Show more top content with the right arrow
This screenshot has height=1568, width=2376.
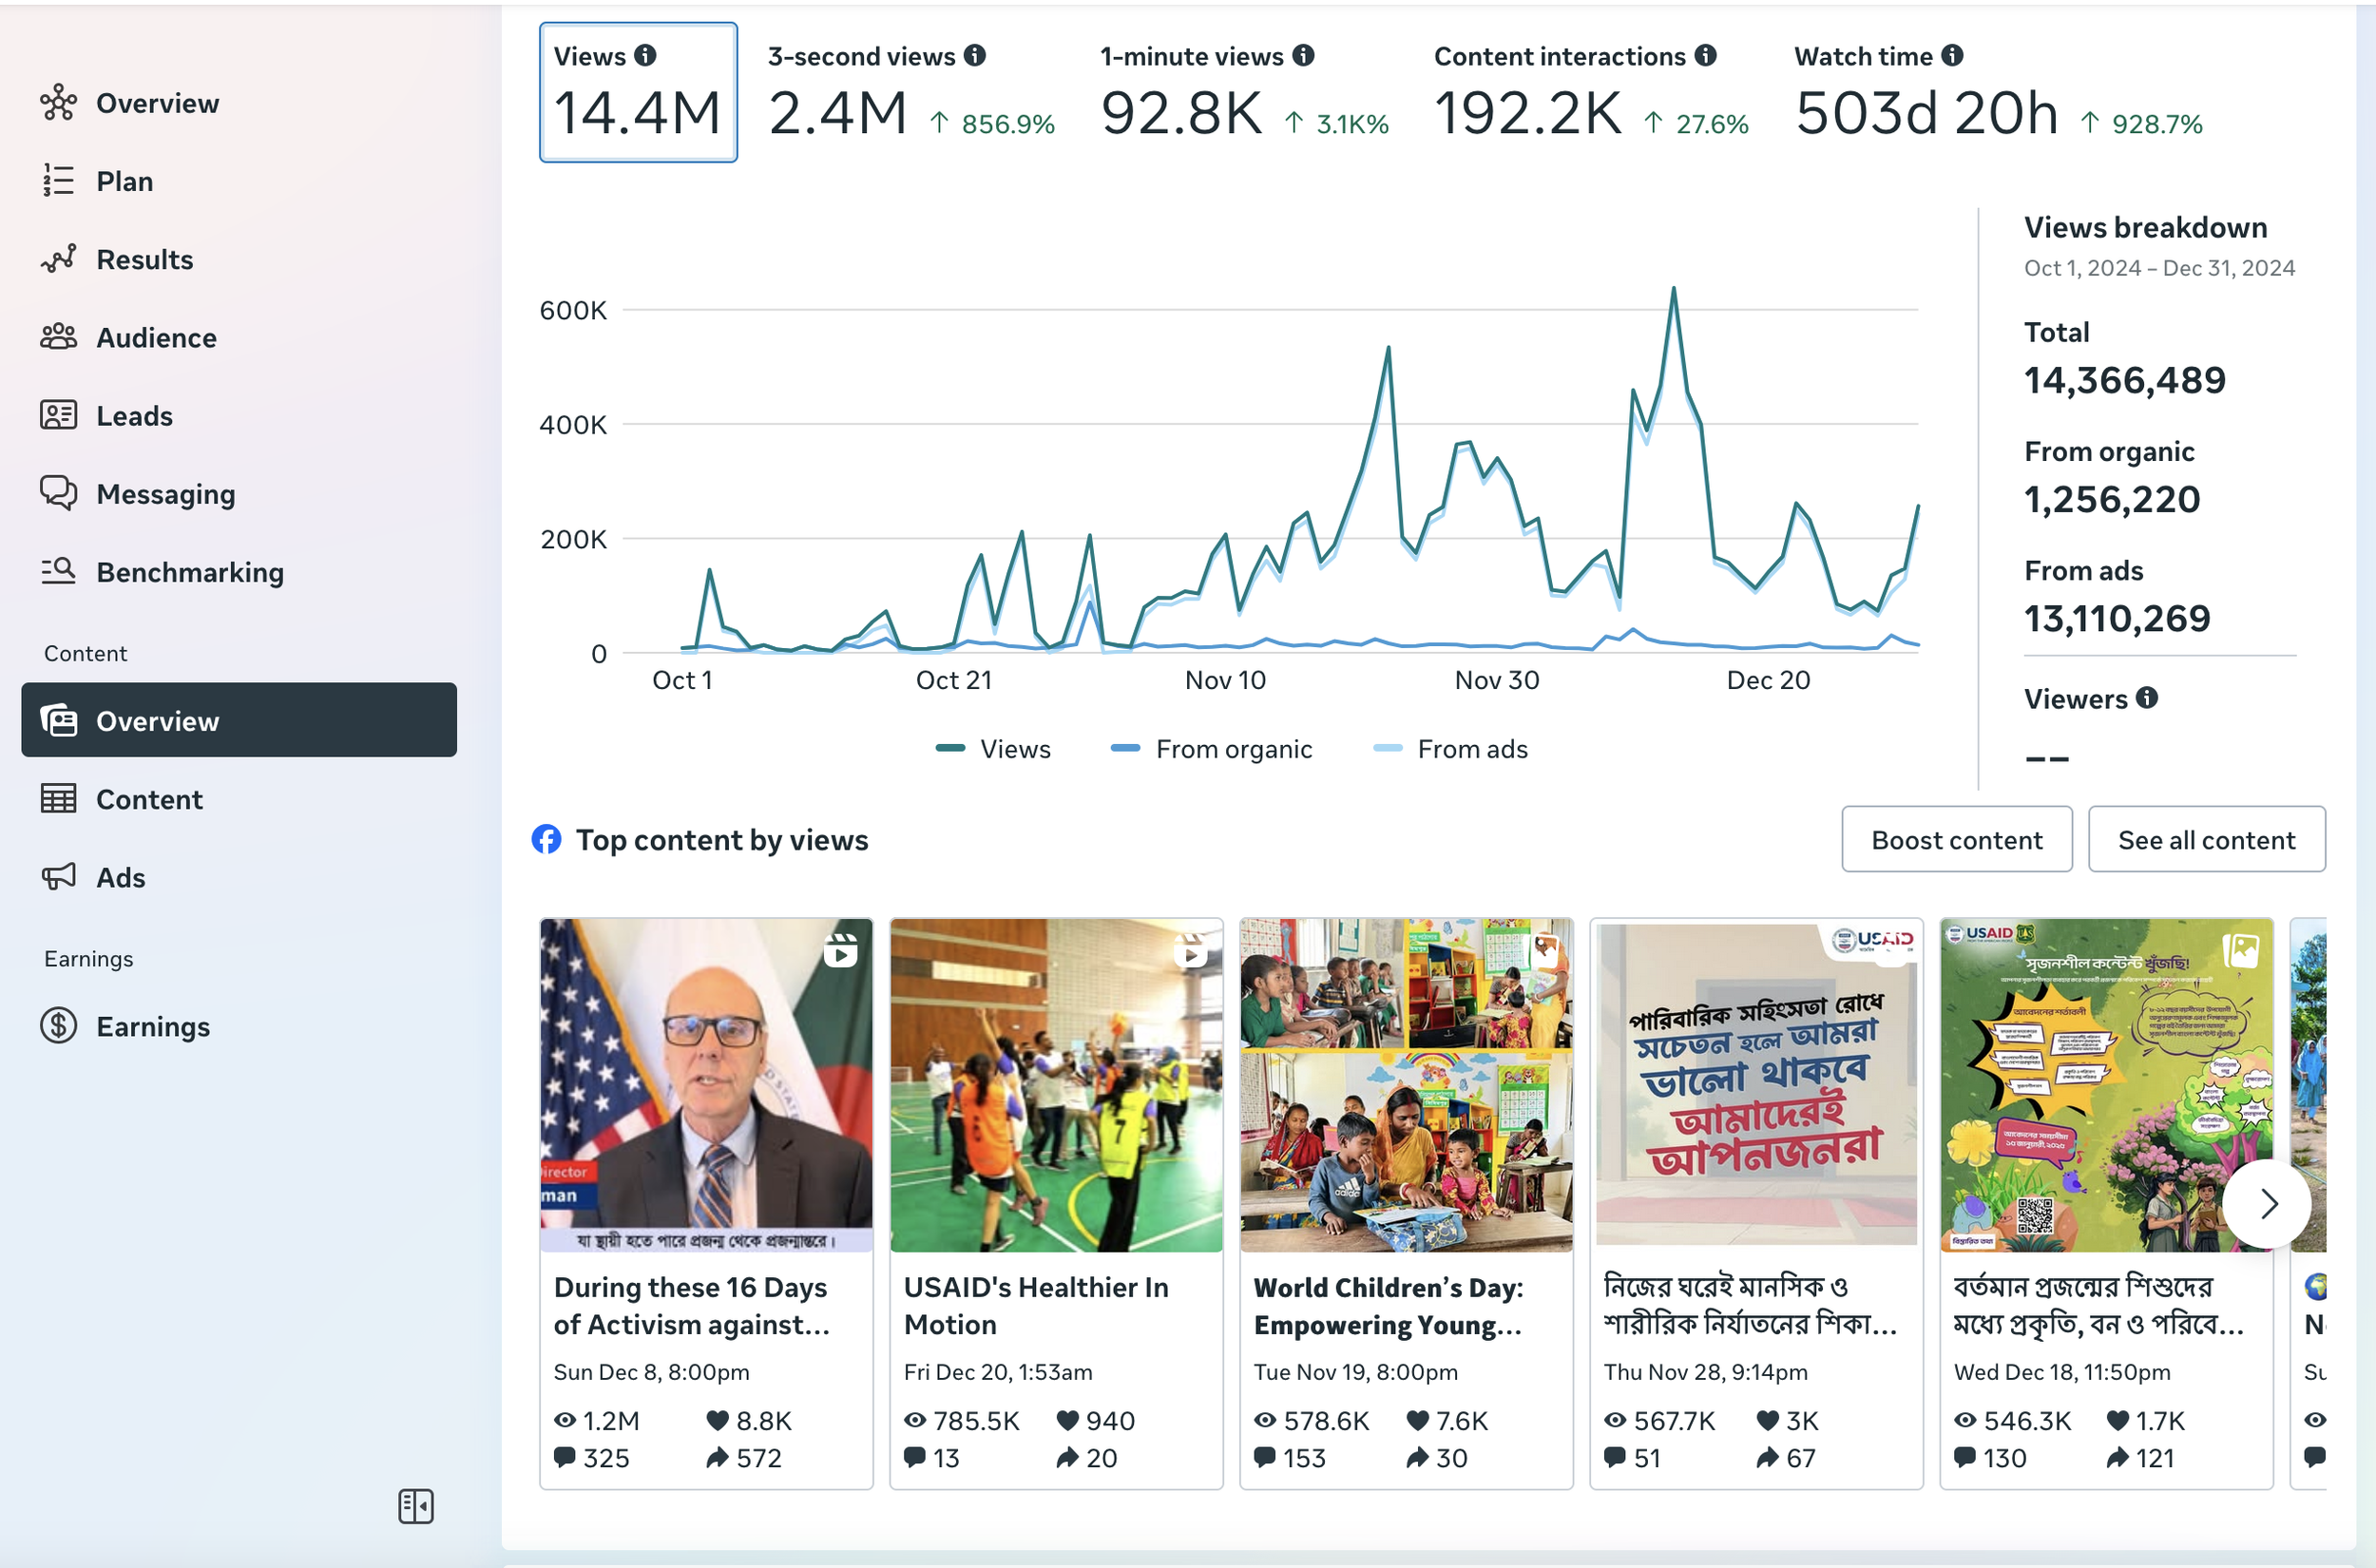click(2267, 1203)
